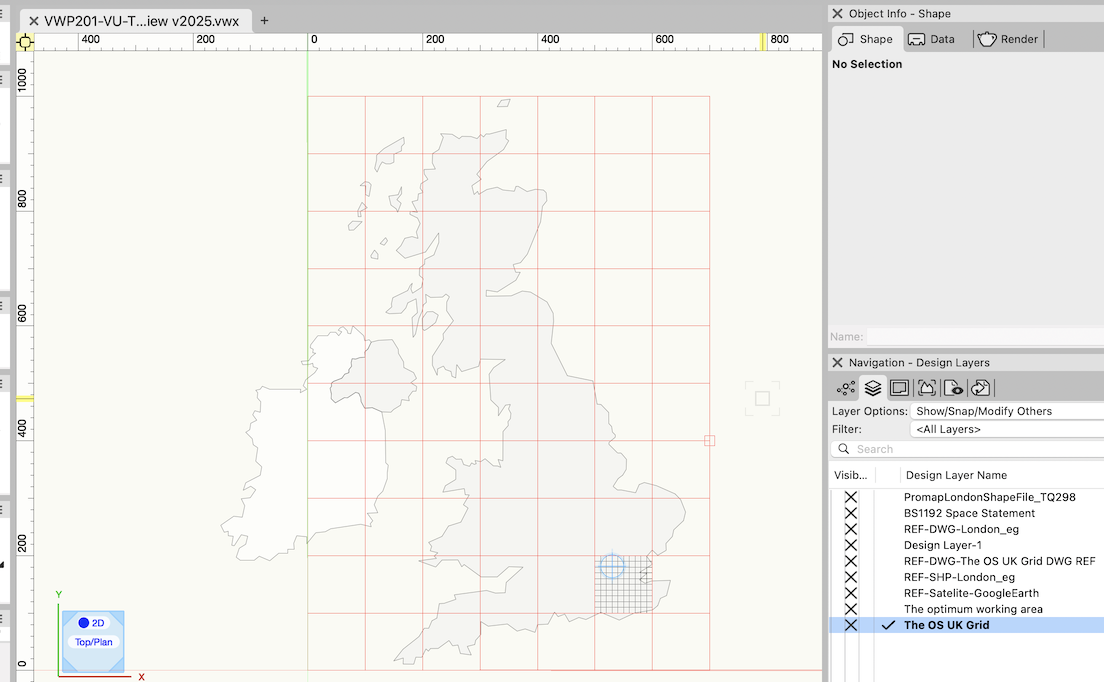Open the Filter <All Layers> dropdown

click(x=1007, y=429)
